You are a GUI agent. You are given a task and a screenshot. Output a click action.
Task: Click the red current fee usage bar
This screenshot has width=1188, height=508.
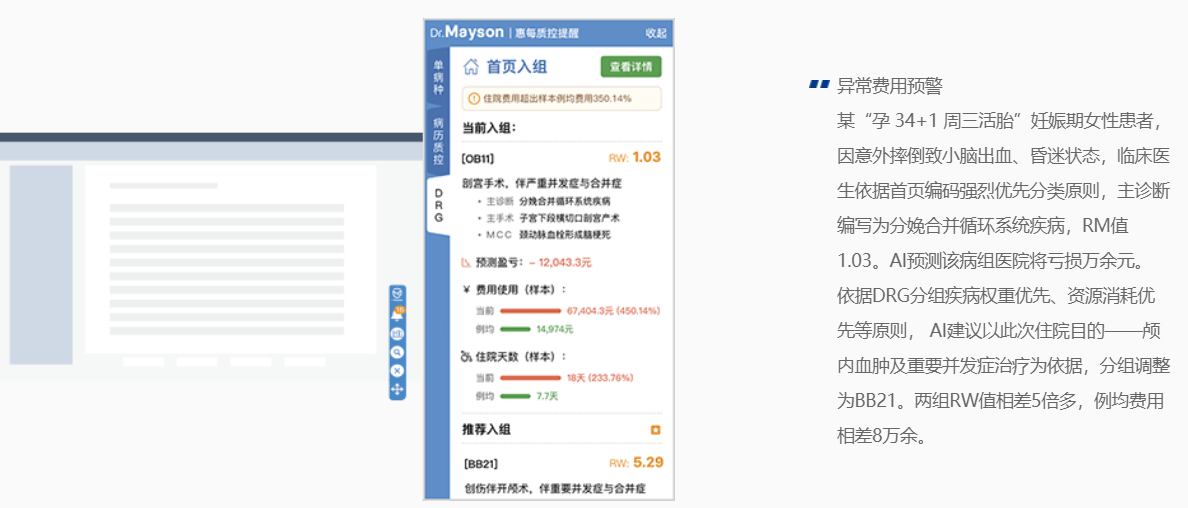530,311
